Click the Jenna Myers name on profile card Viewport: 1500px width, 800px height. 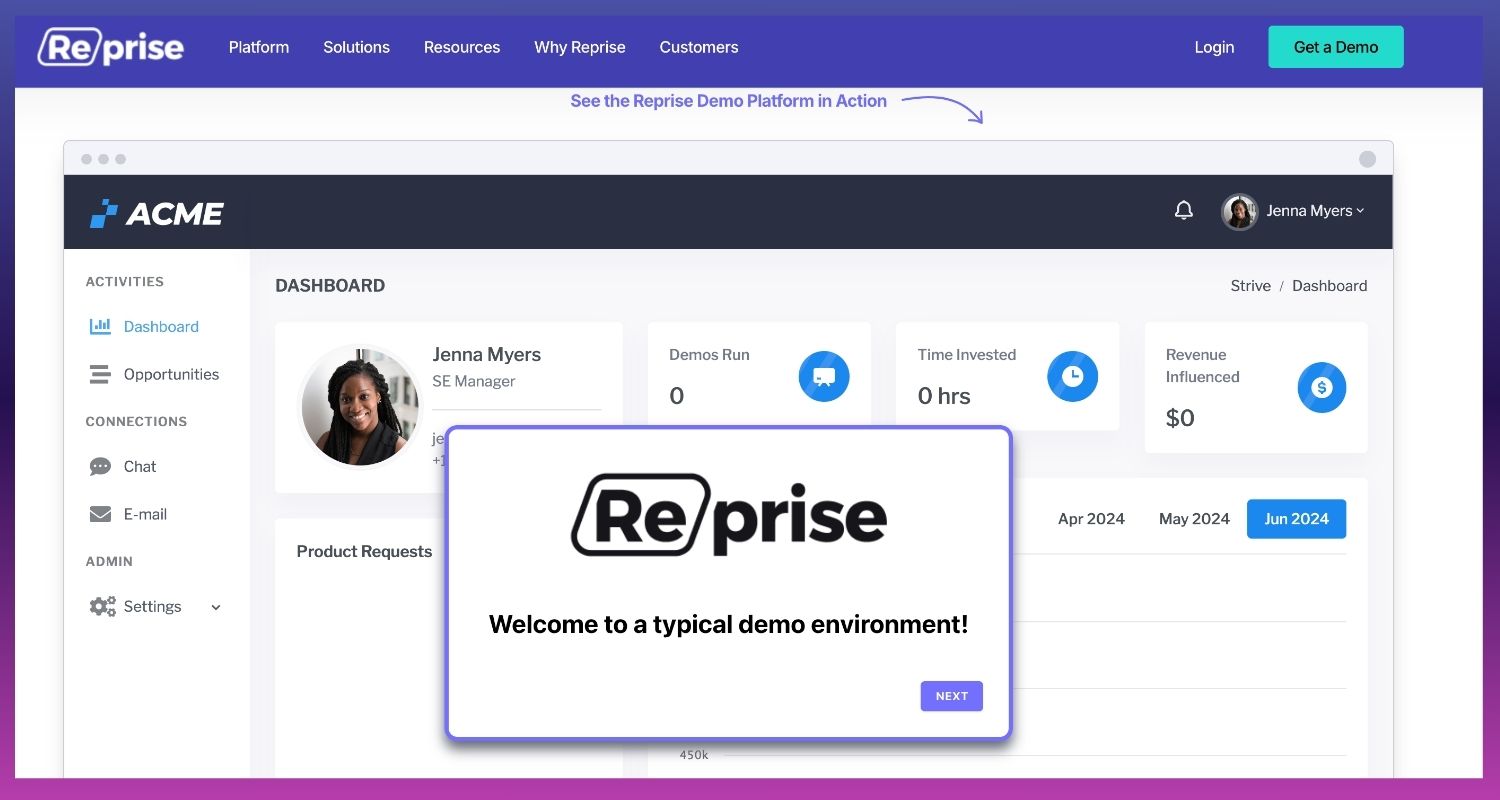click(x=487, y=355)
